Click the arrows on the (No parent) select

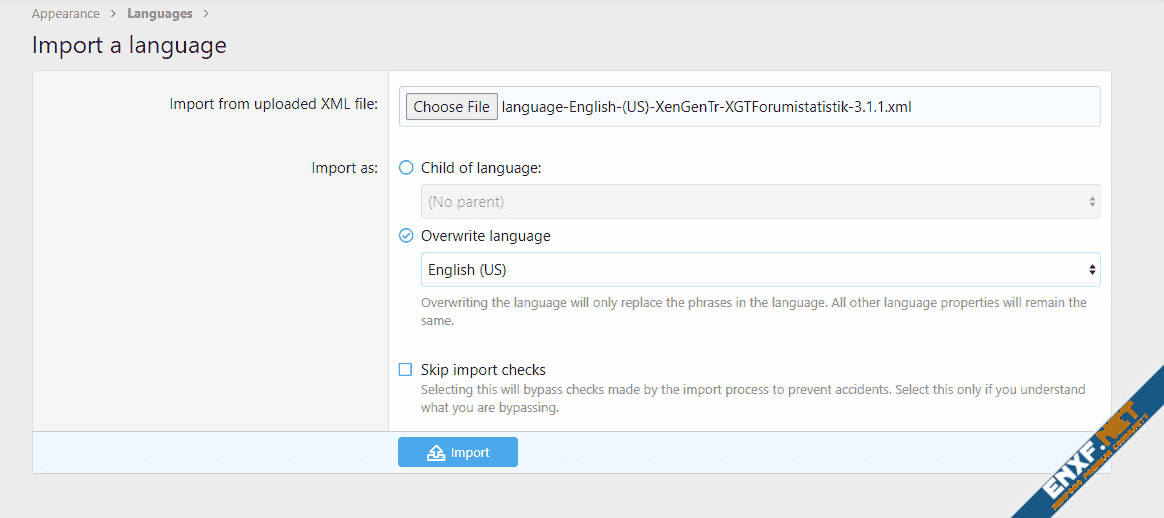[x=1091, y=202]
